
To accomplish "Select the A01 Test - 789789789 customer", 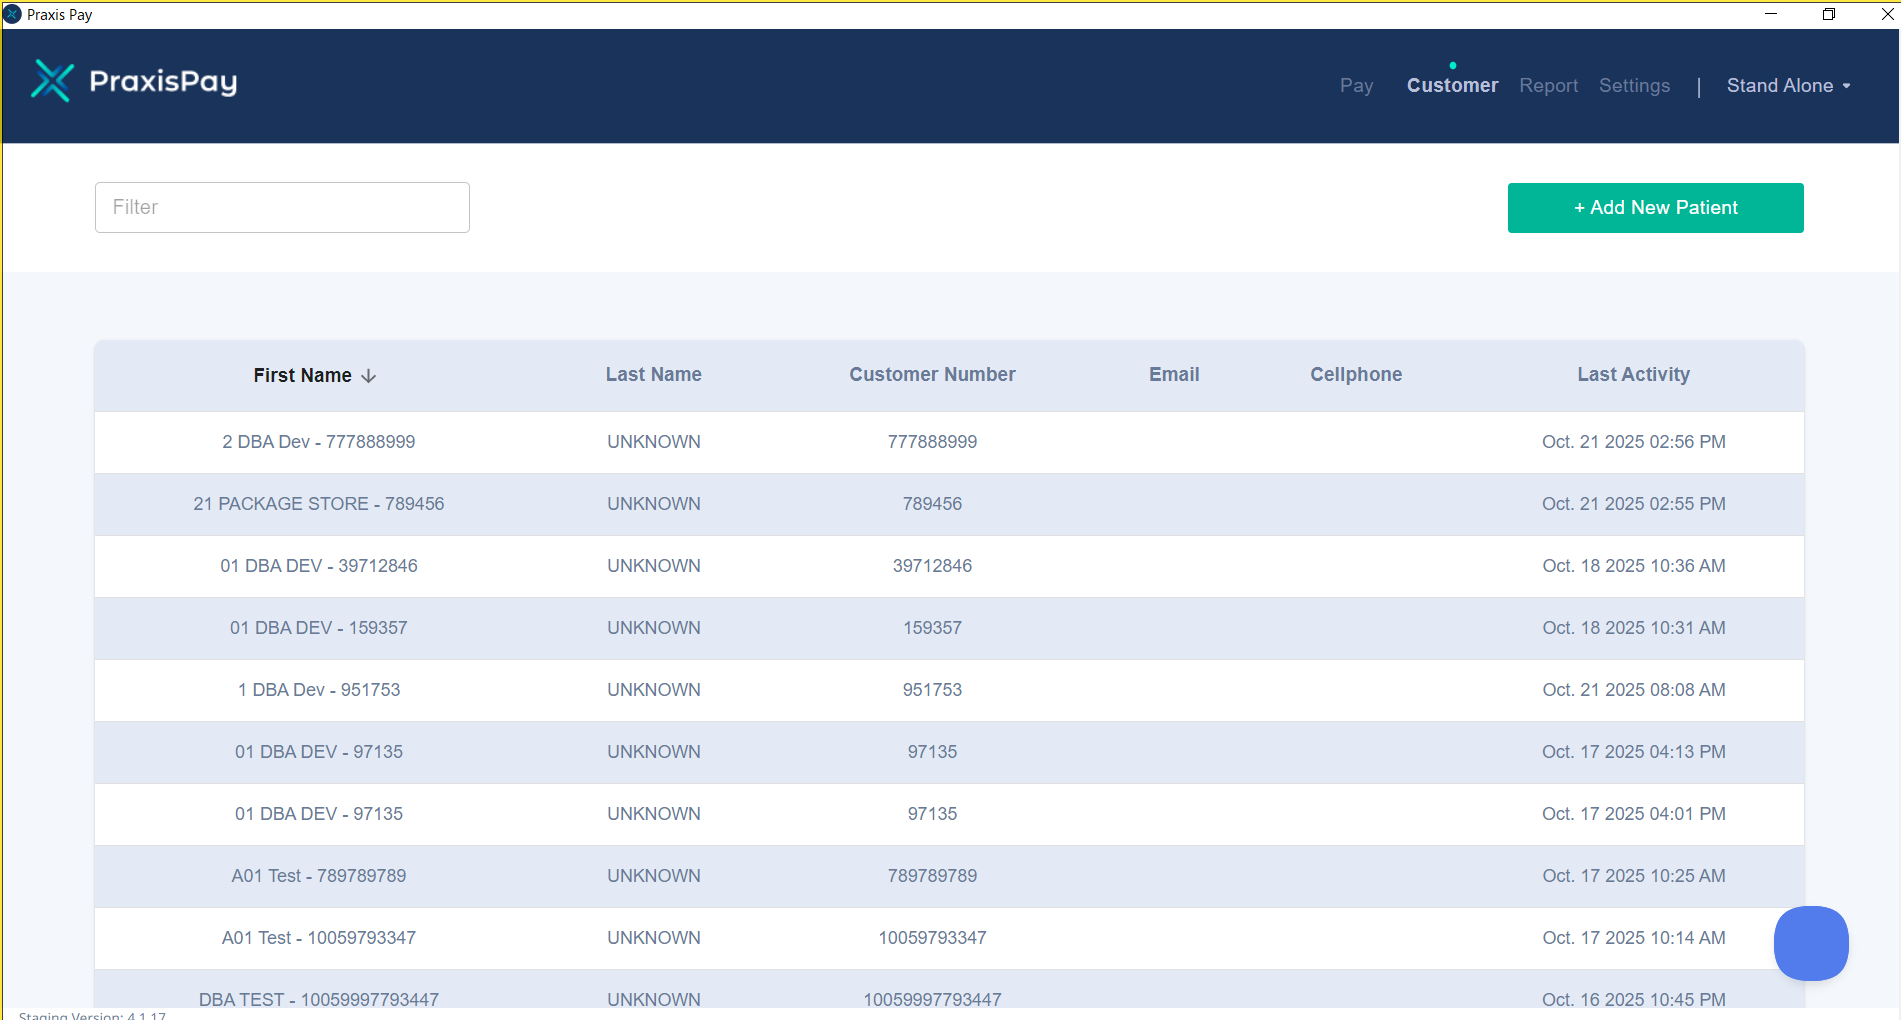I will pos(318,876).
